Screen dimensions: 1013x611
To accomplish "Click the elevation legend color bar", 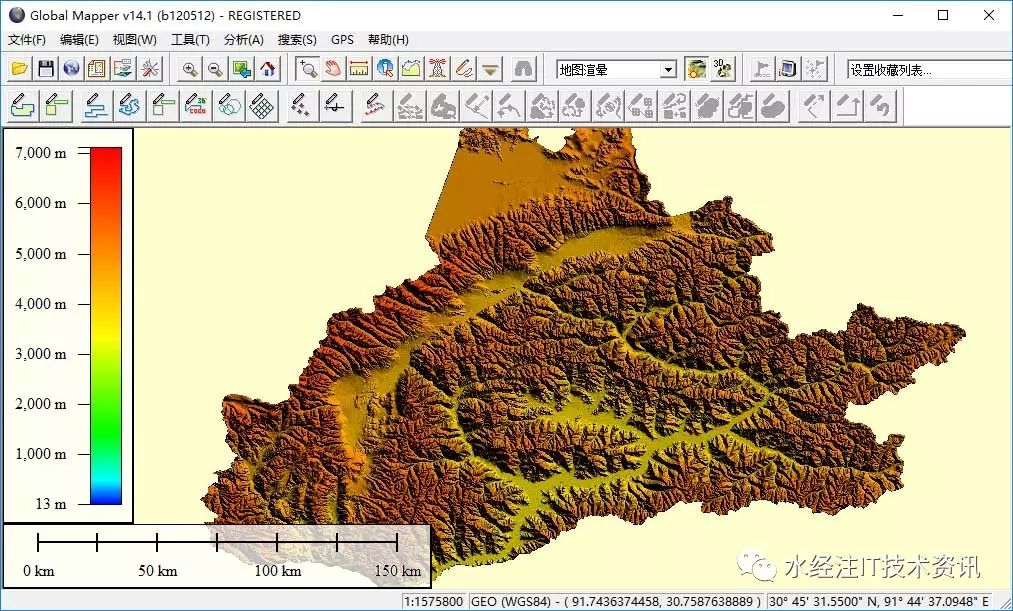I will click(x=106, y=325).
